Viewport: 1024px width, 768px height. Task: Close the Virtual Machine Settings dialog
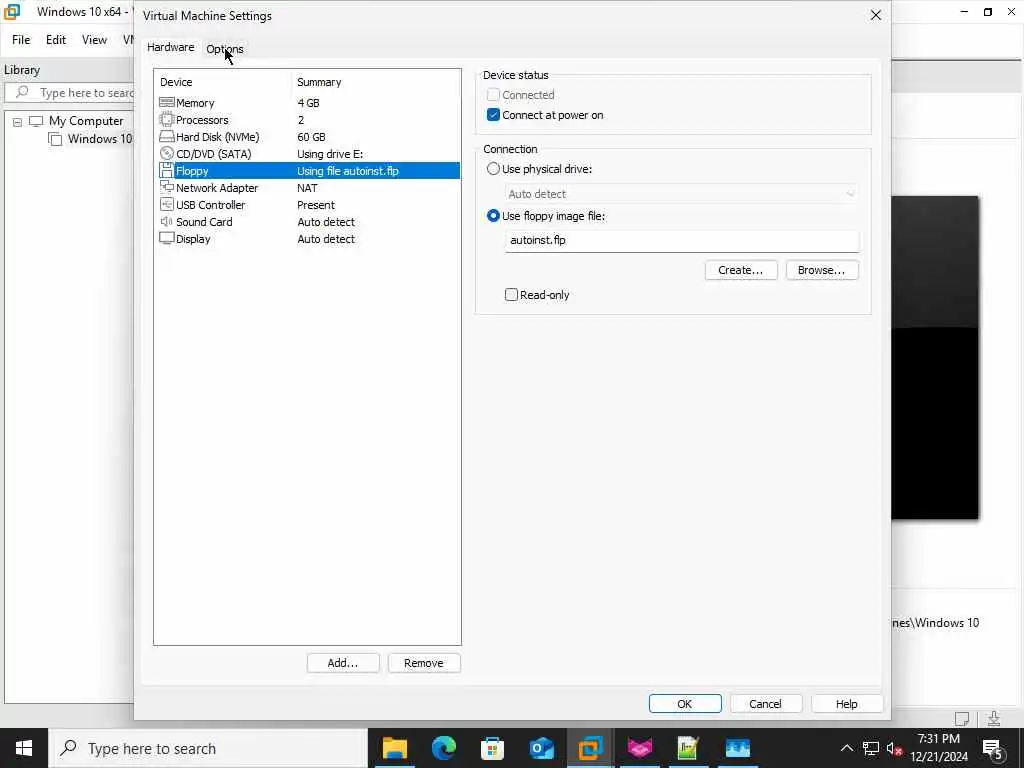[x=876, y=15]
